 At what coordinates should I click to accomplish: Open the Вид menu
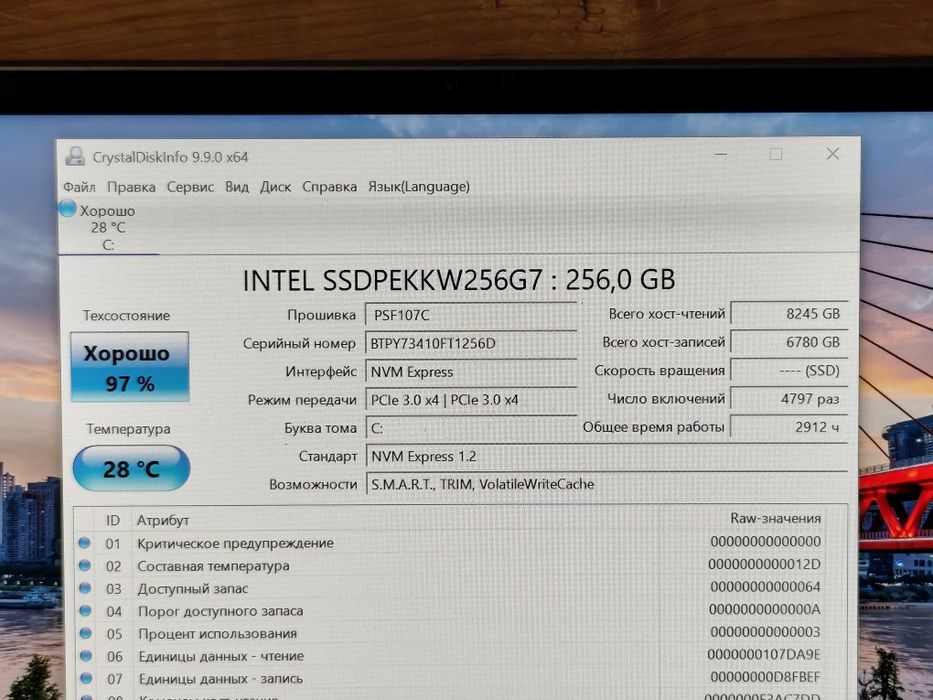(x=237, y=187)
